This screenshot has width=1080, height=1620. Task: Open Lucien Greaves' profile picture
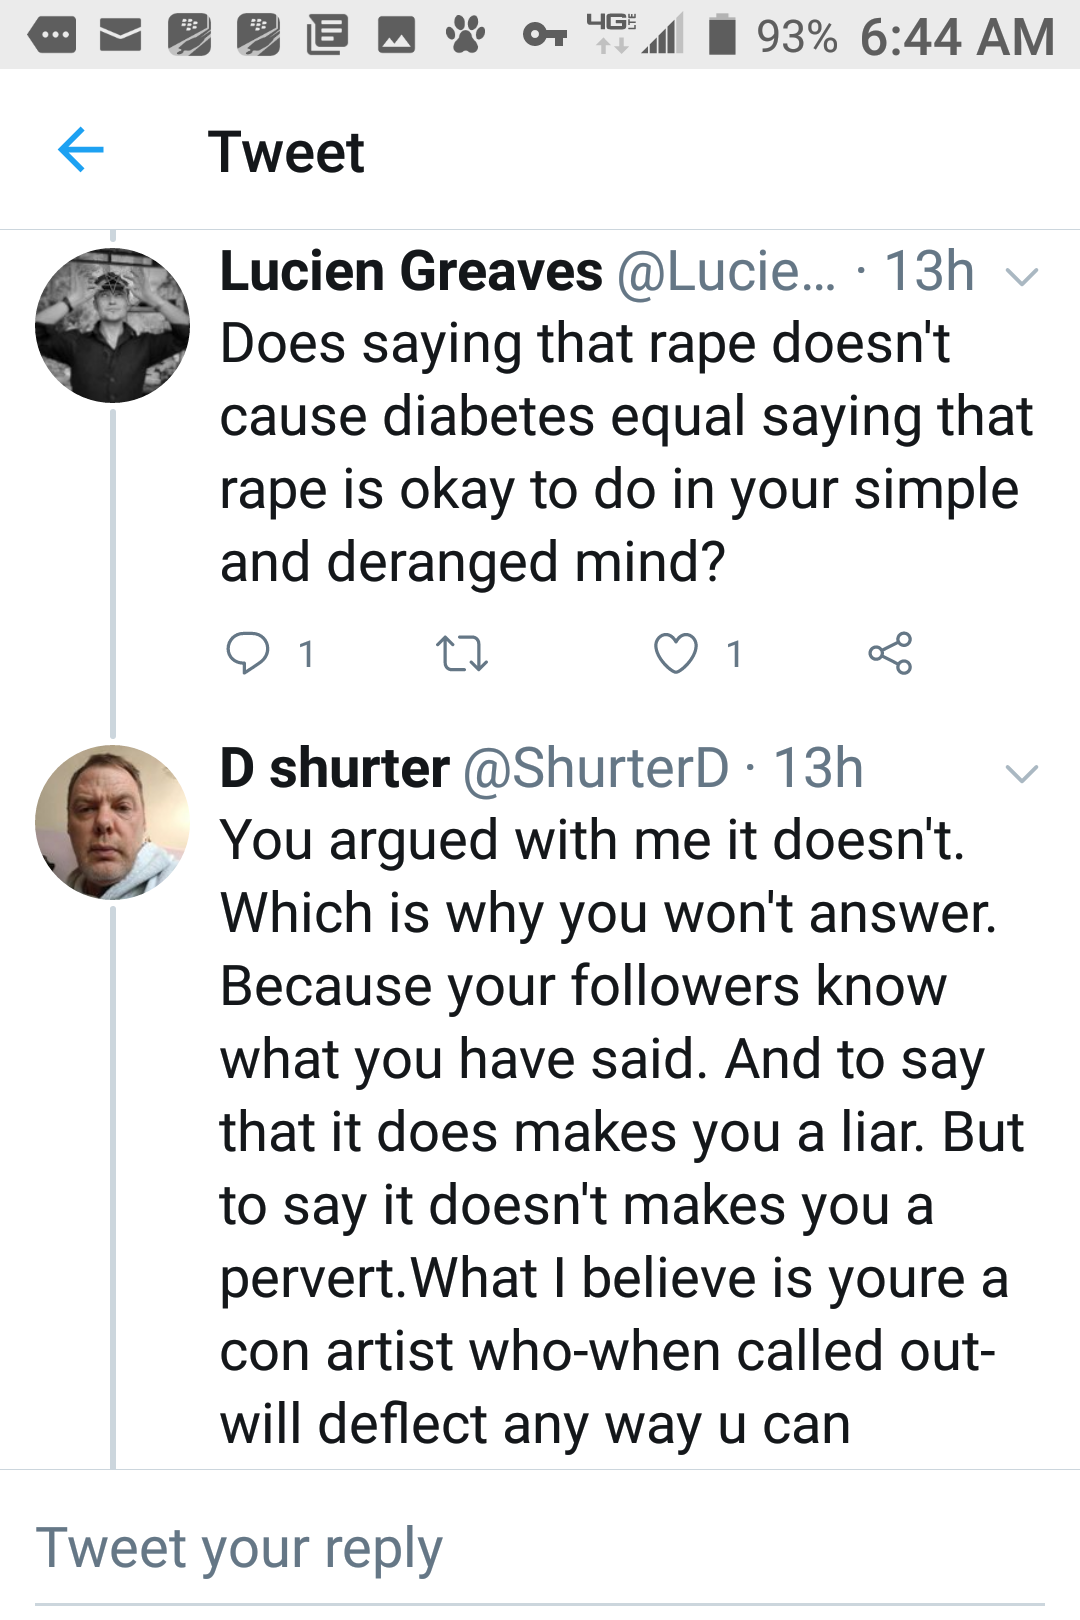[112, 326]
